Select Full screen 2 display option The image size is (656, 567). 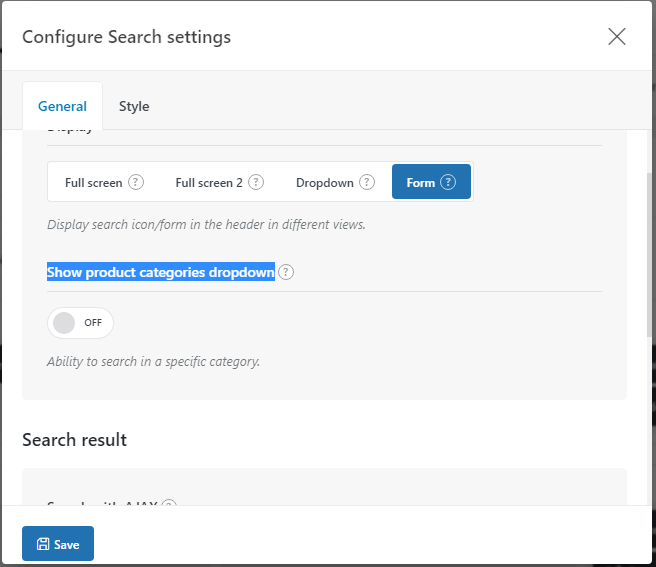click(219, 182)
